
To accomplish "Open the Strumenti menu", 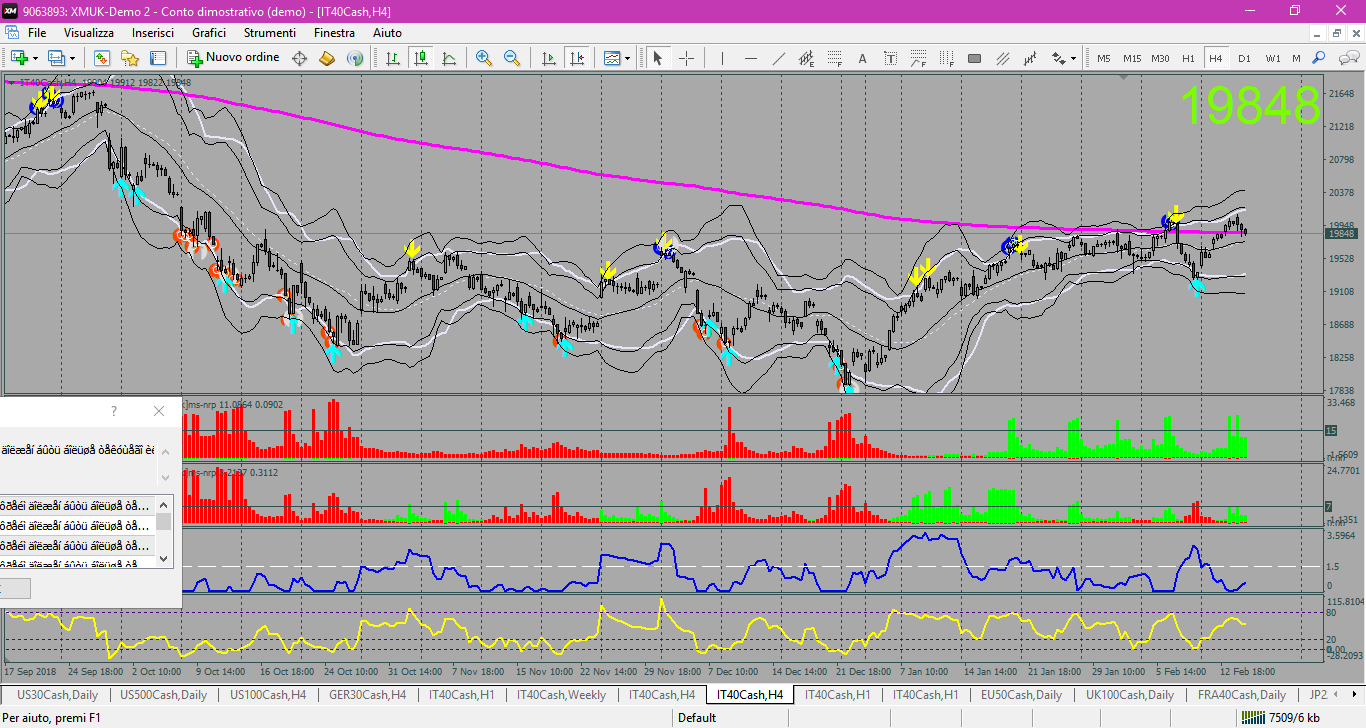I will [x=270, y=33].
